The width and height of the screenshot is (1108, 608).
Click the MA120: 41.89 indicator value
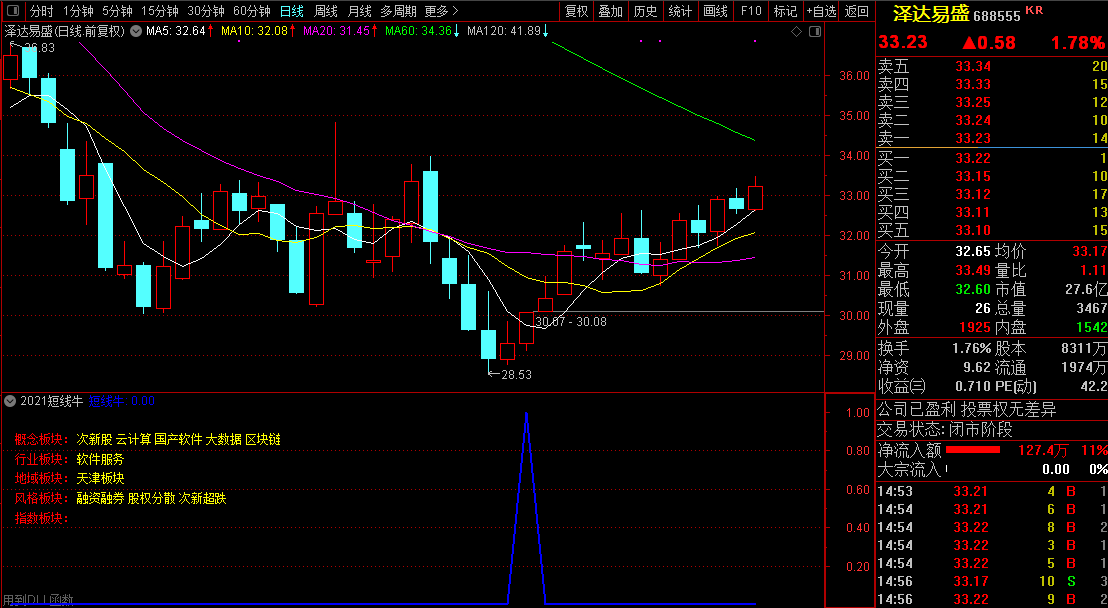click(503, 31)
